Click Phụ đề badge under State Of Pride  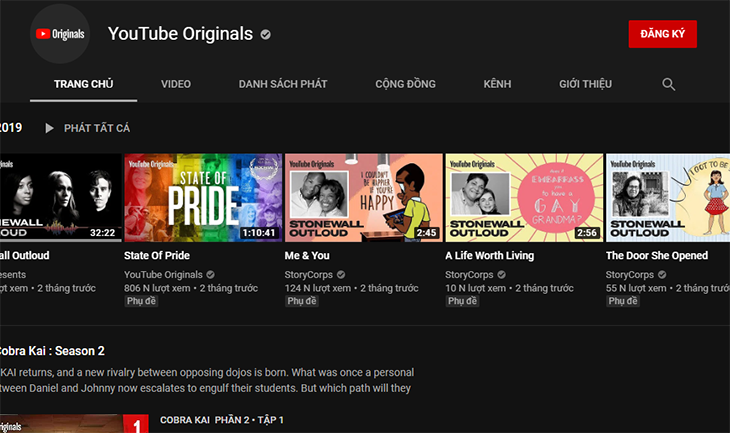(142, 301)
